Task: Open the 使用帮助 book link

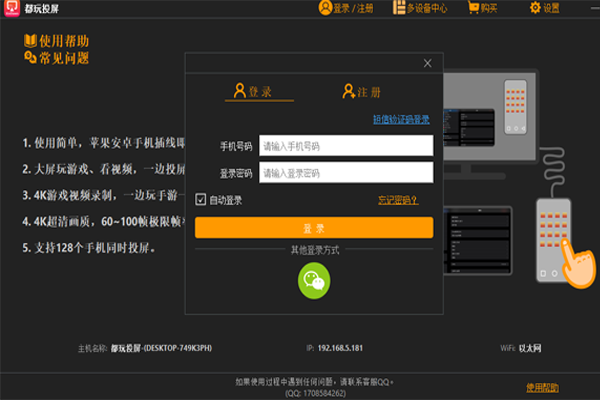Action: point(56,41)
